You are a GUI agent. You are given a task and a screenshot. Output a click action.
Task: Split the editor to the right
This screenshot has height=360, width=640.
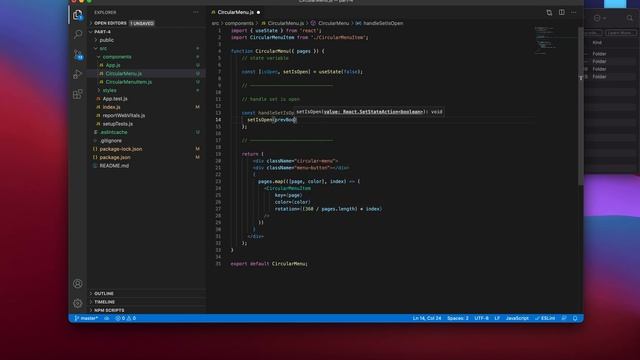[x=562, y=13]
